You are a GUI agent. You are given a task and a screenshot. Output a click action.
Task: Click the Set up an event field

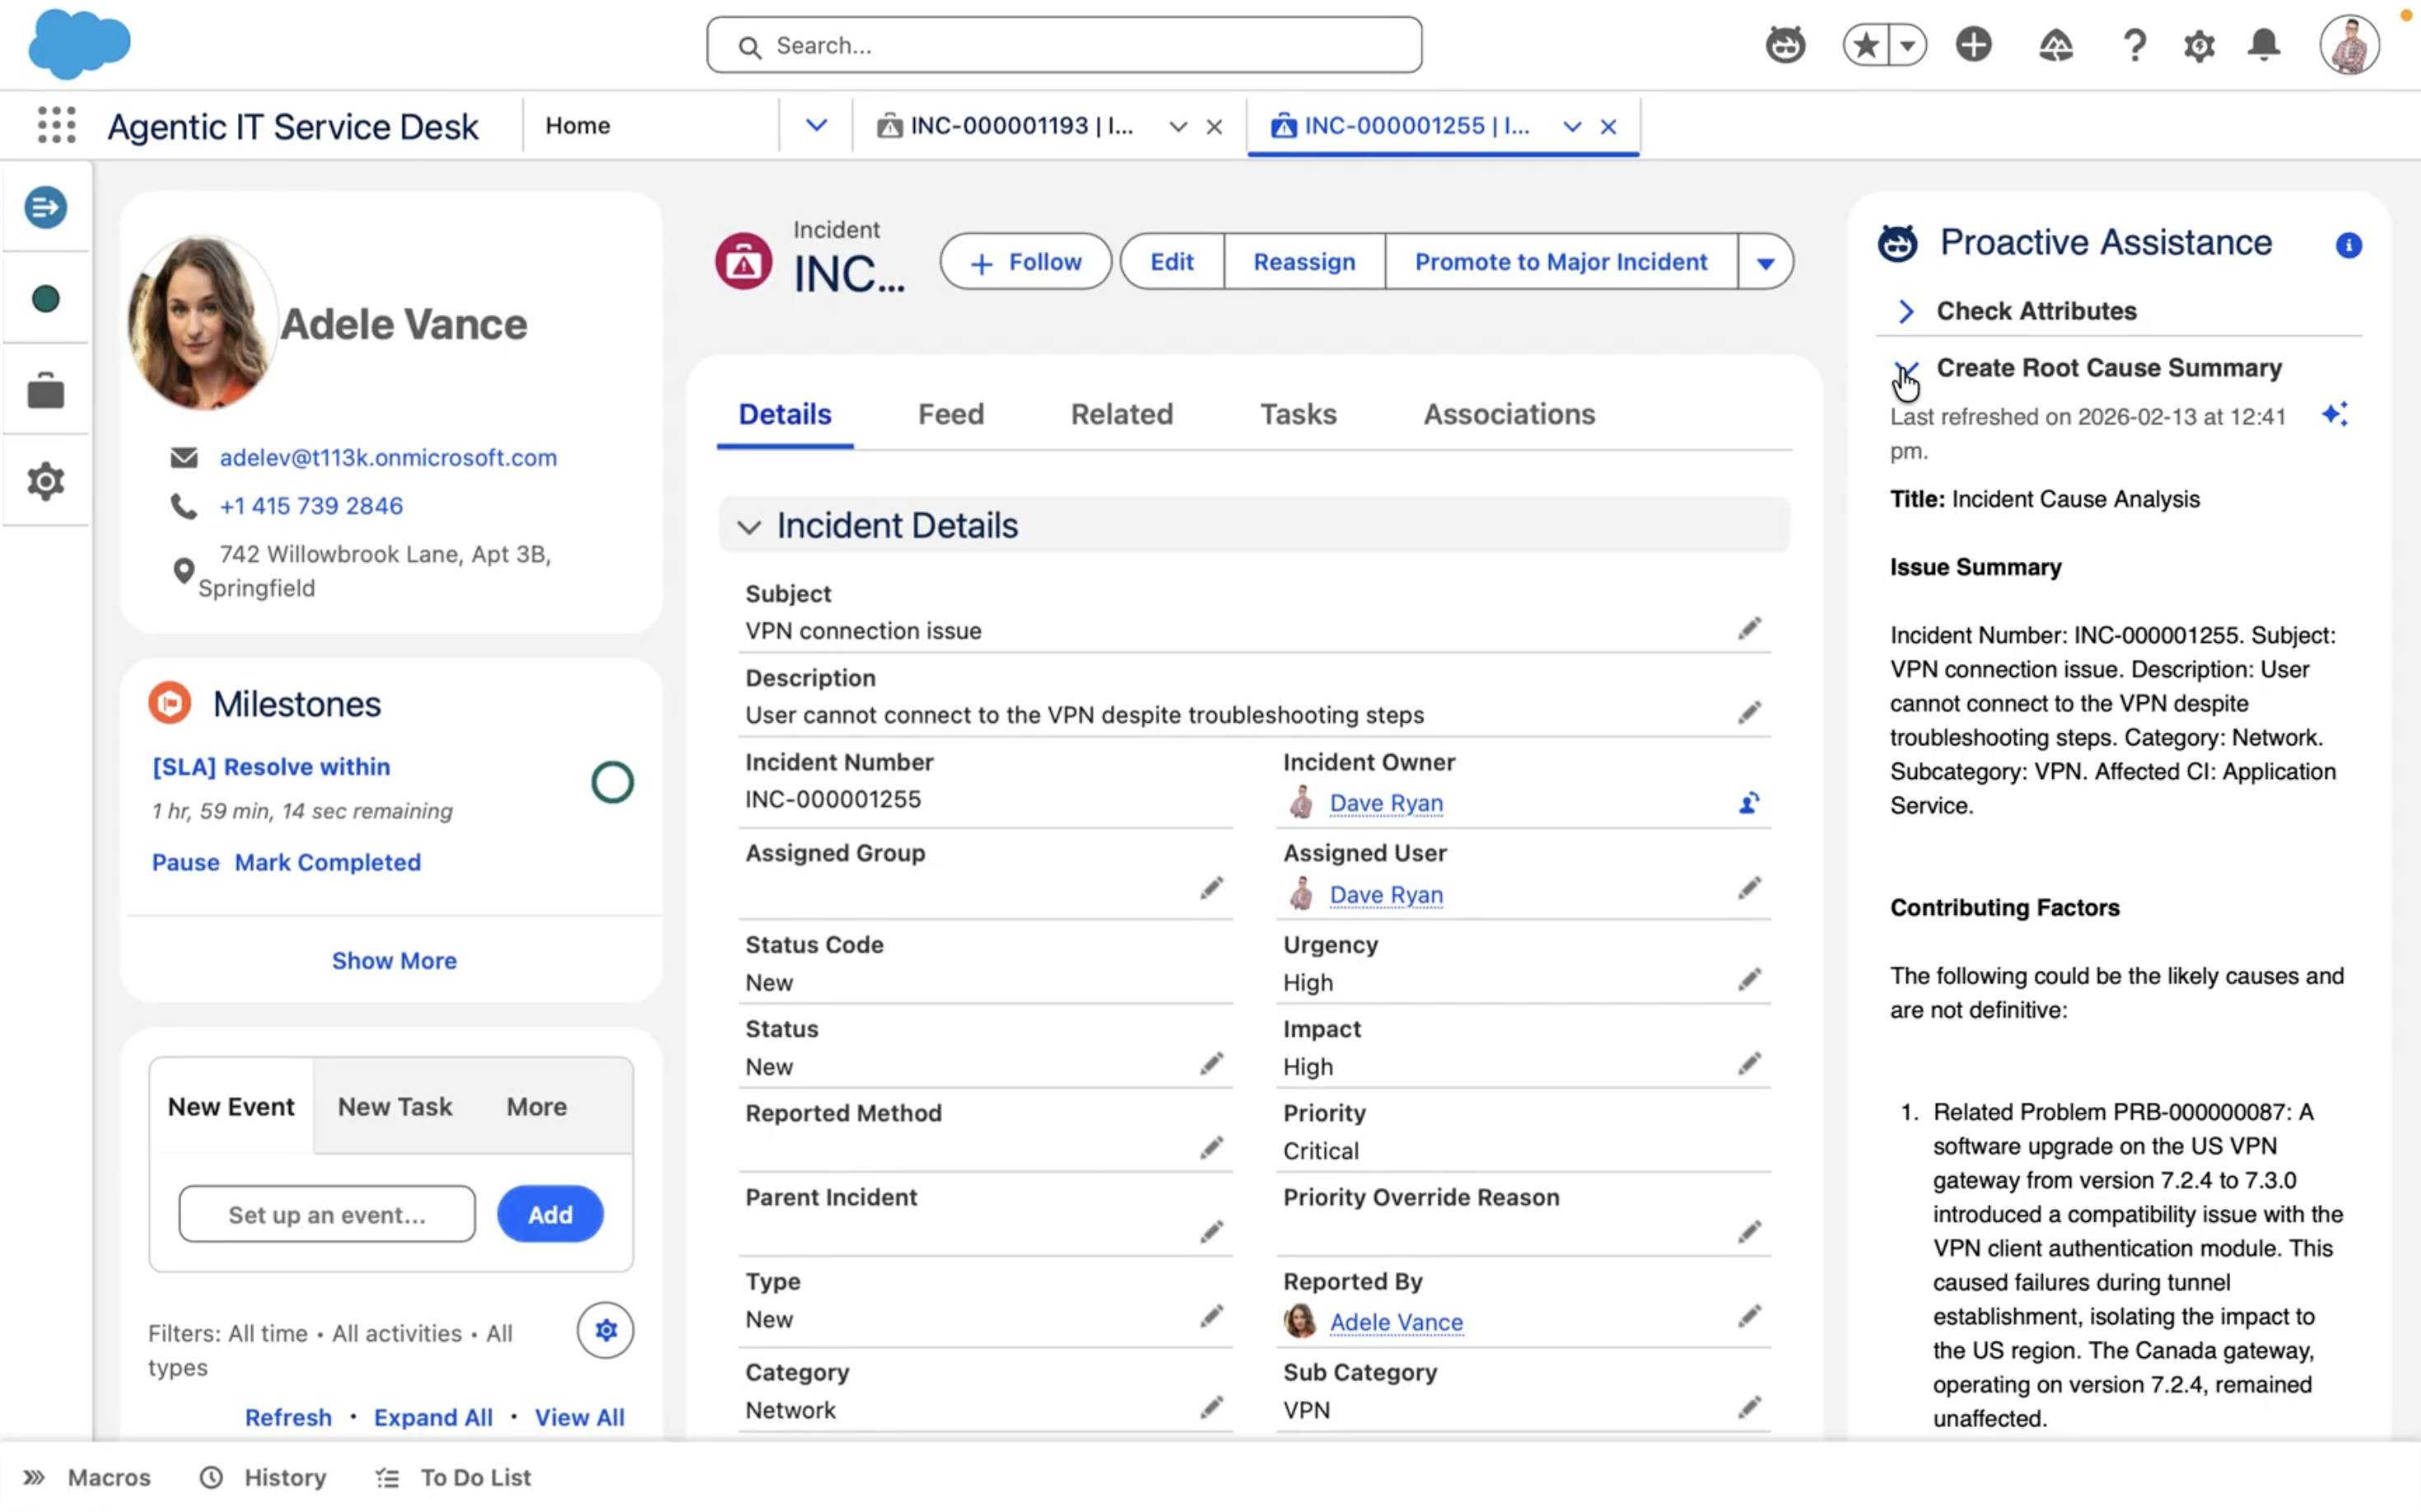(327, 1214)
